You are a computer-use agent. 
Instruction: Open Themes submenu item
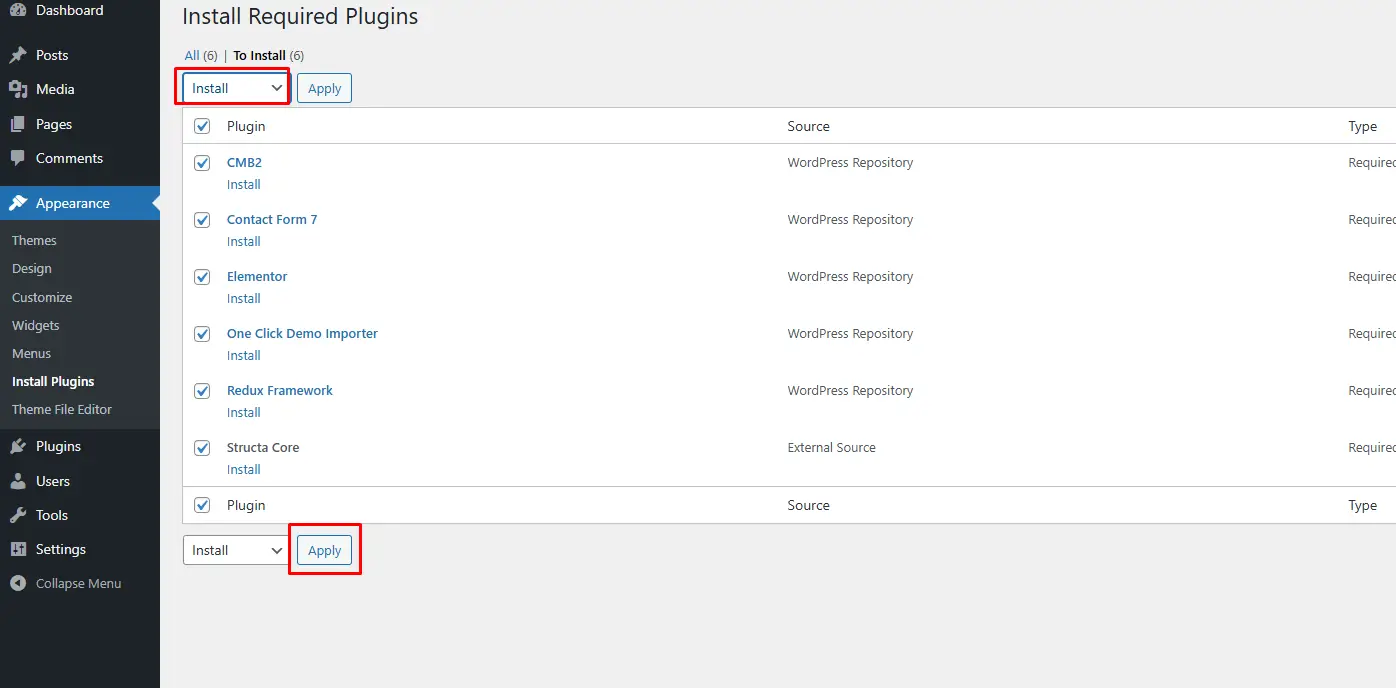pos(34,240)
